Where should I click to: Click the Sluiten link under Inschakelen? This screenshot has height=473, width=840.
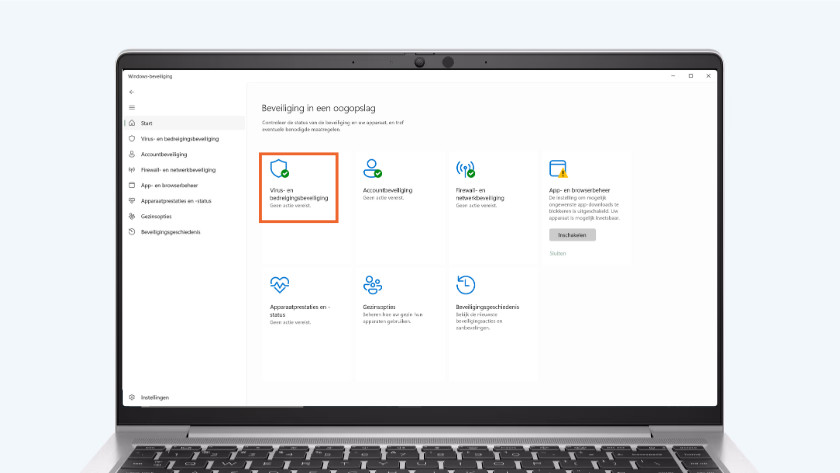point(557,253)
